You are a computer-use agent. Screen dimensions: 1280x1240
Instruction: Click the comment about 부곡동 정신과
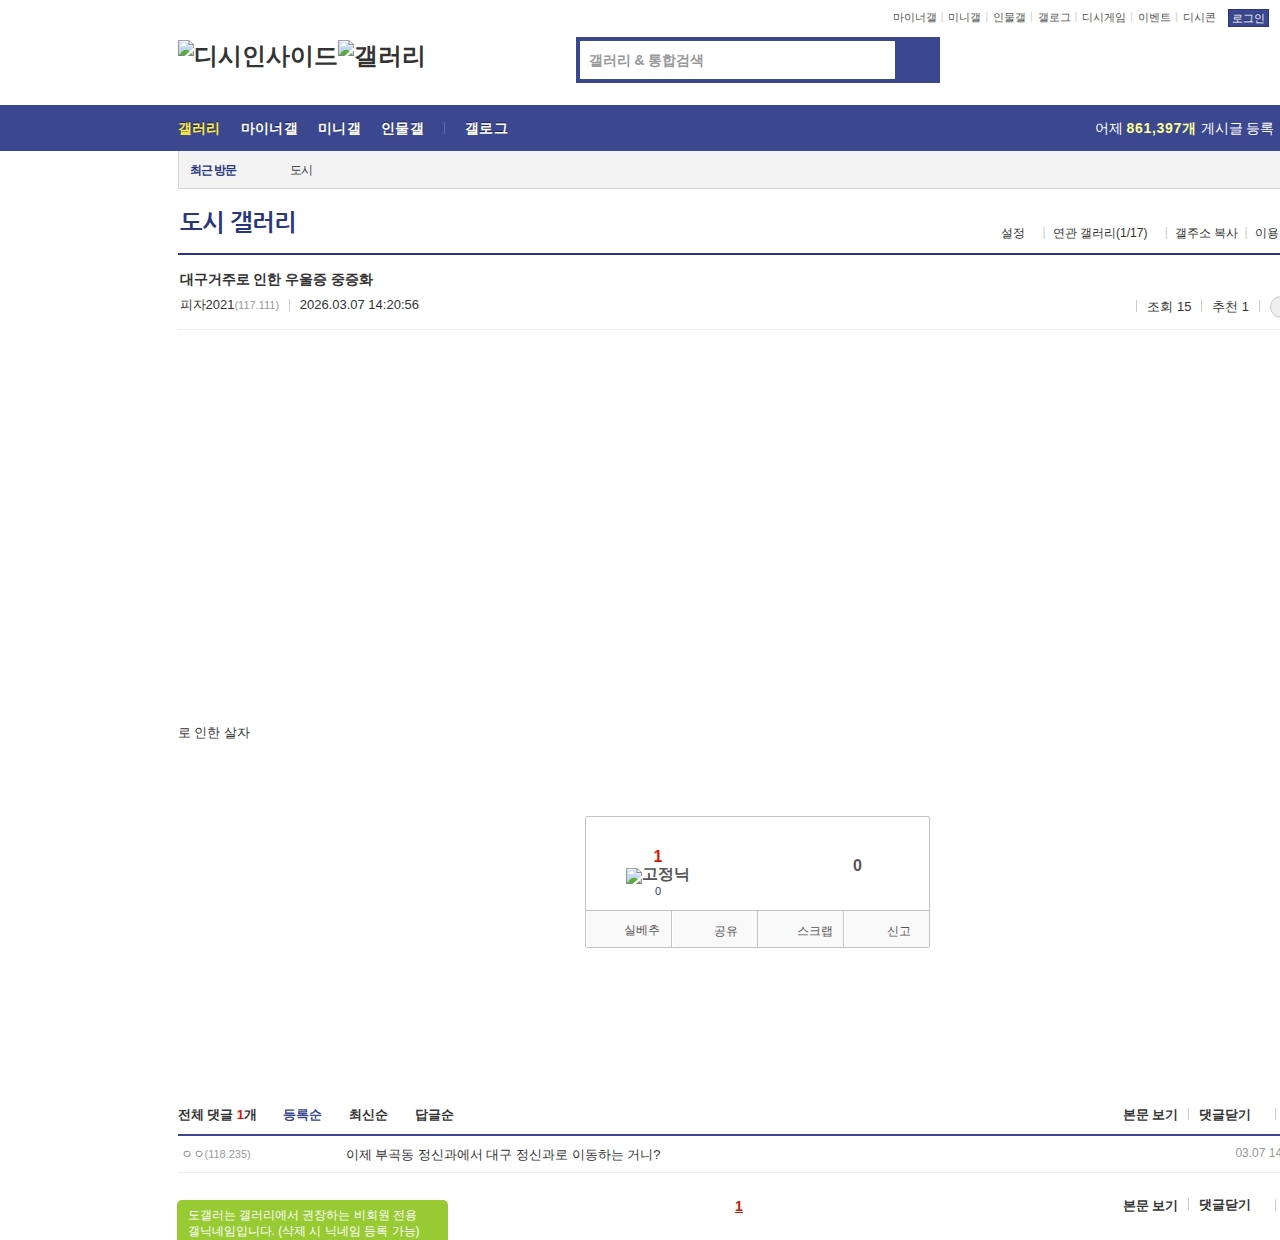(503, 1155)
